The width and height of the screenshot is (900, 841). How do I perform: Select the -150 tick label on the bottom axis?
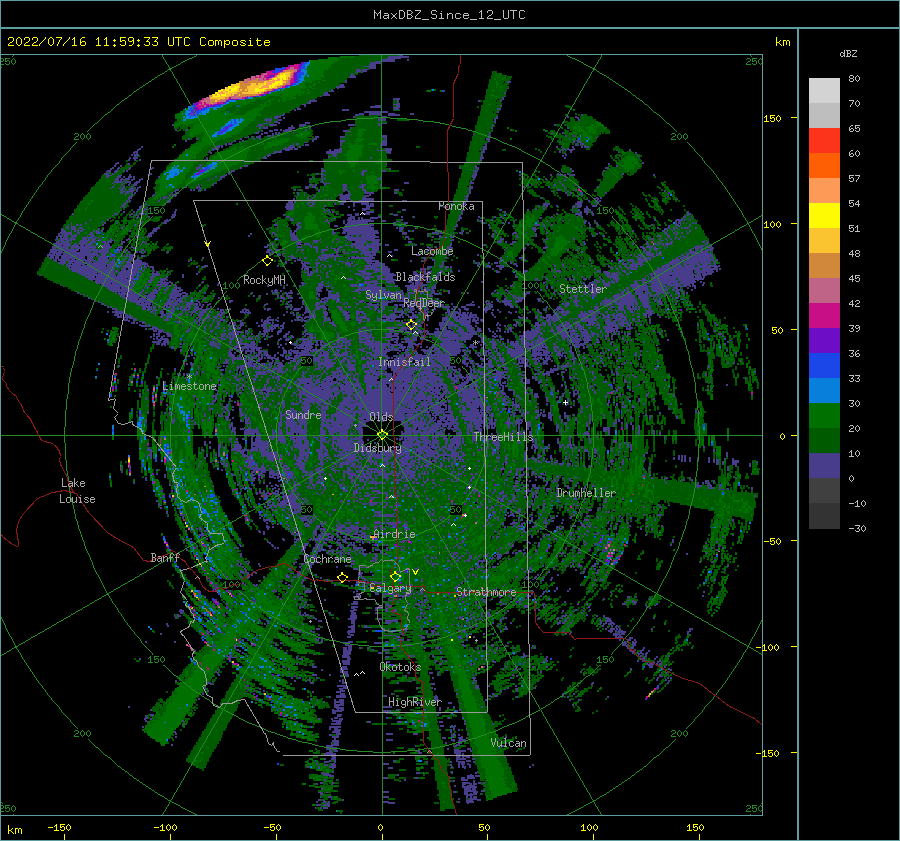pos(59,827)
